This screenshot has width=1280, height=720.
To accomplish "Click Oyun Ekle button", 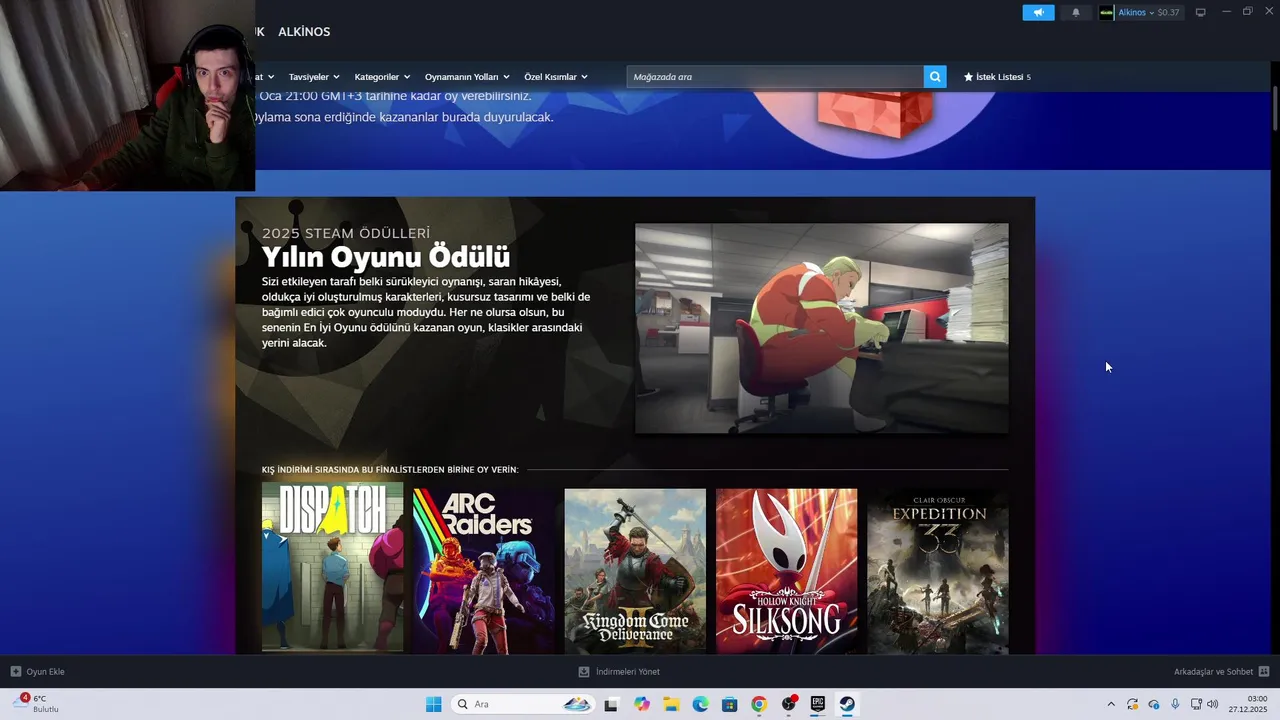I will (37, 671).
